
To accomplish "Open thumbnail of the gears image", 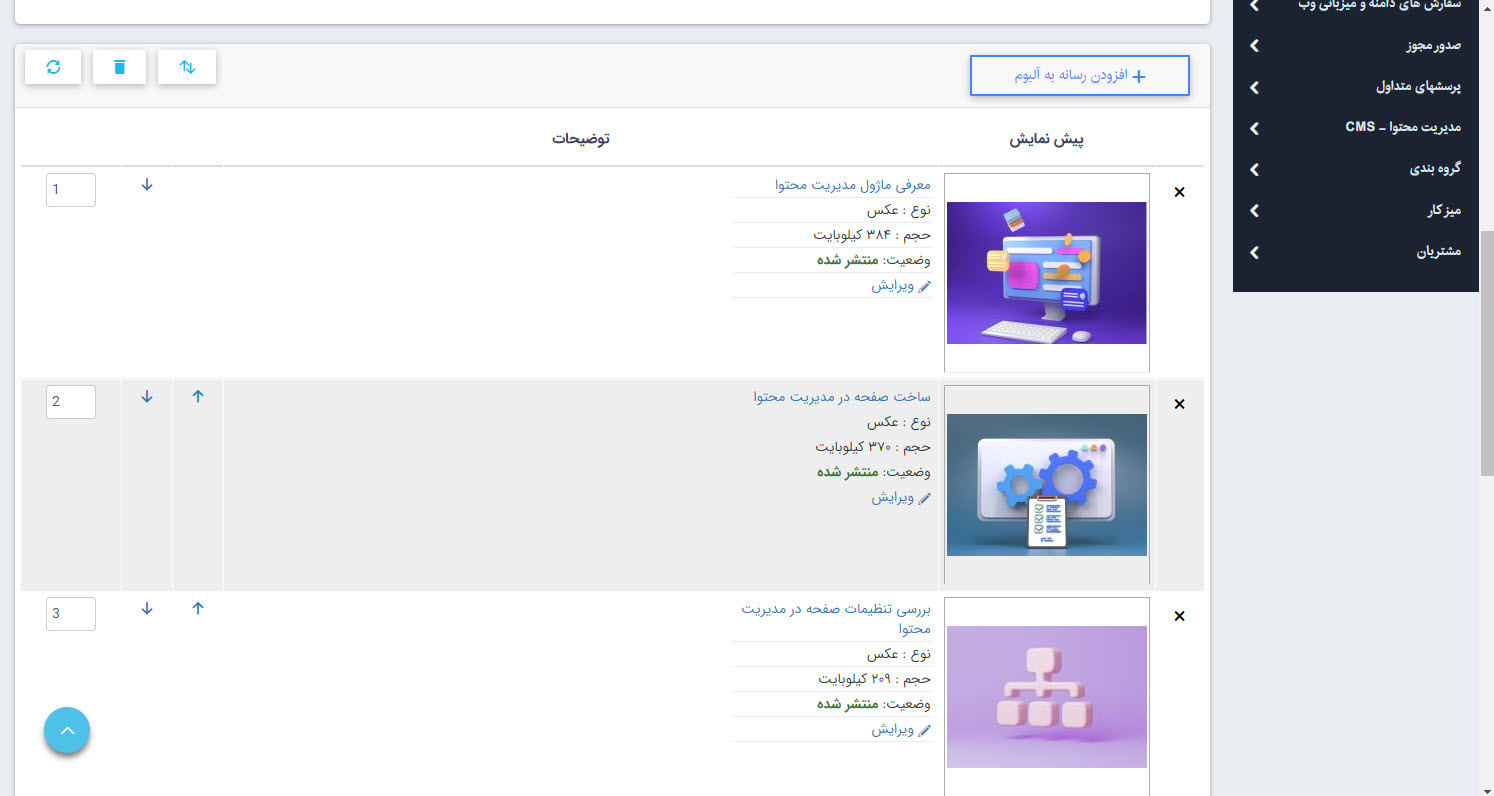I will click(1046, 485).
